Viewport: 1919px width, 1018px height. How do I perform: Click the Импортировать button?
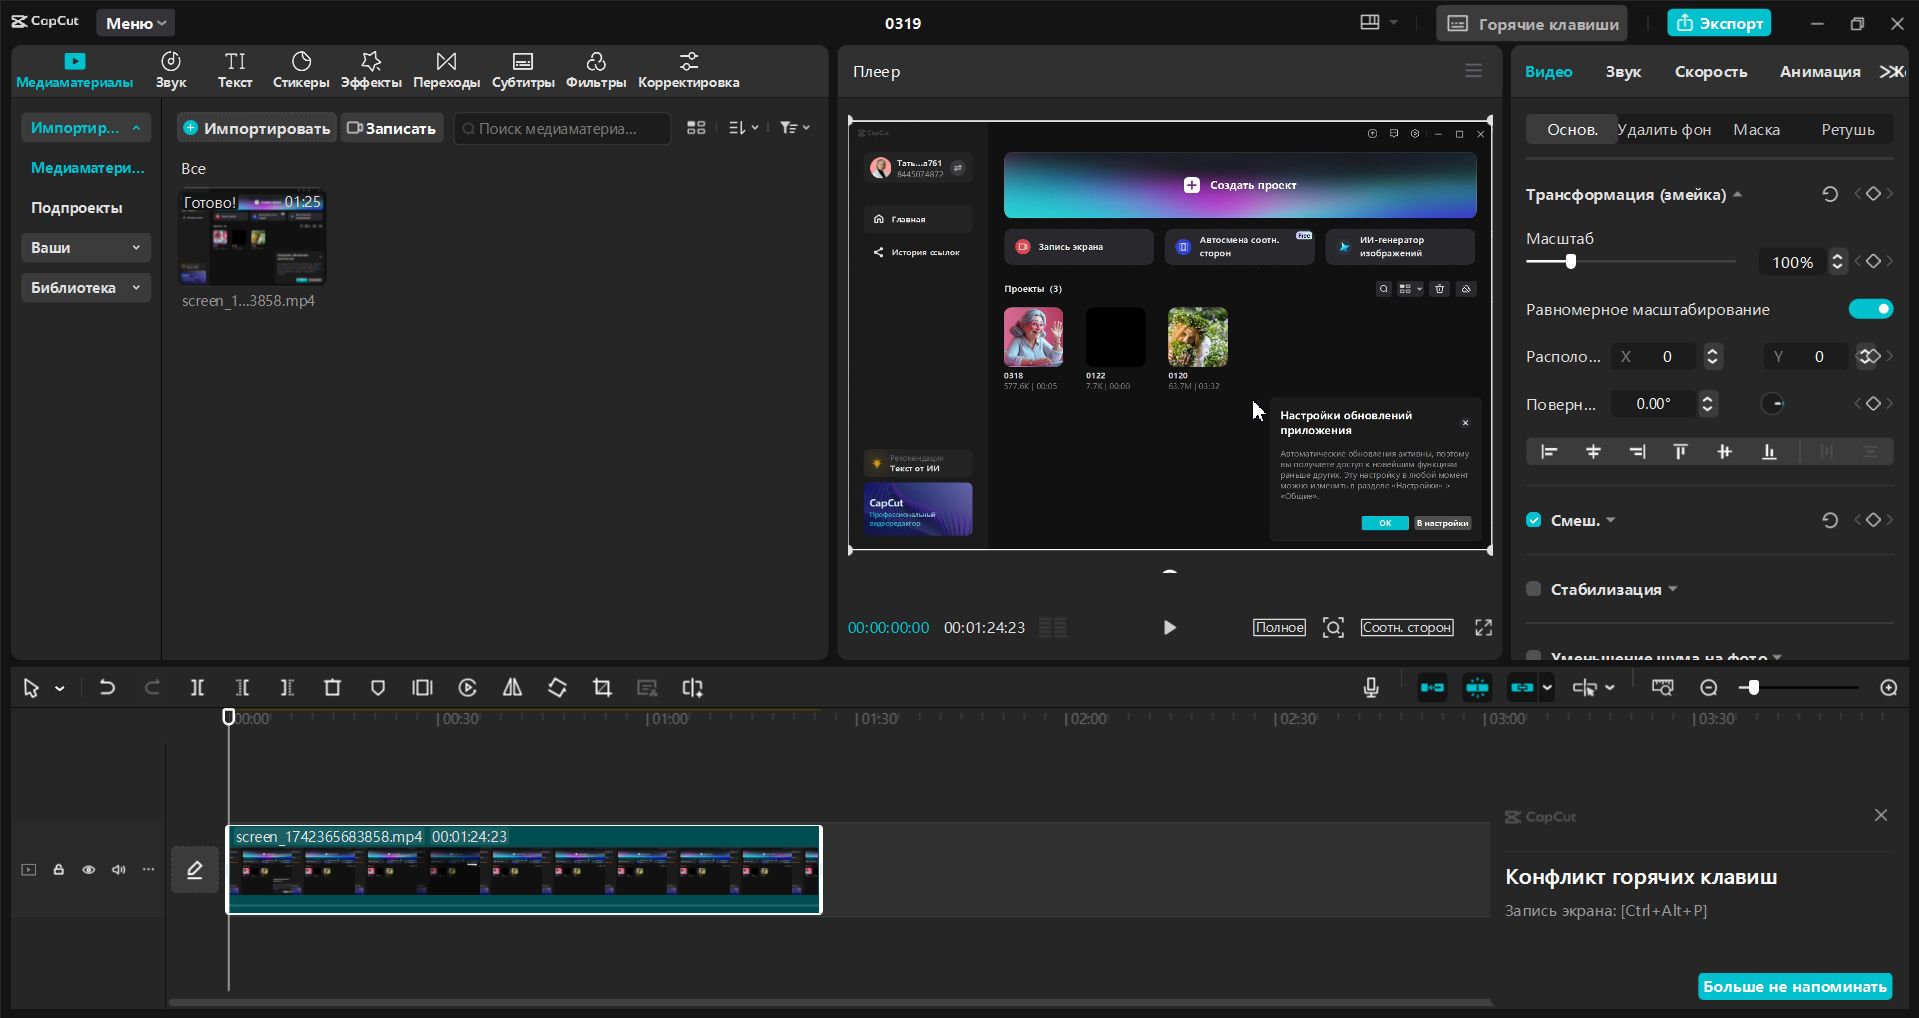[257, 128]
